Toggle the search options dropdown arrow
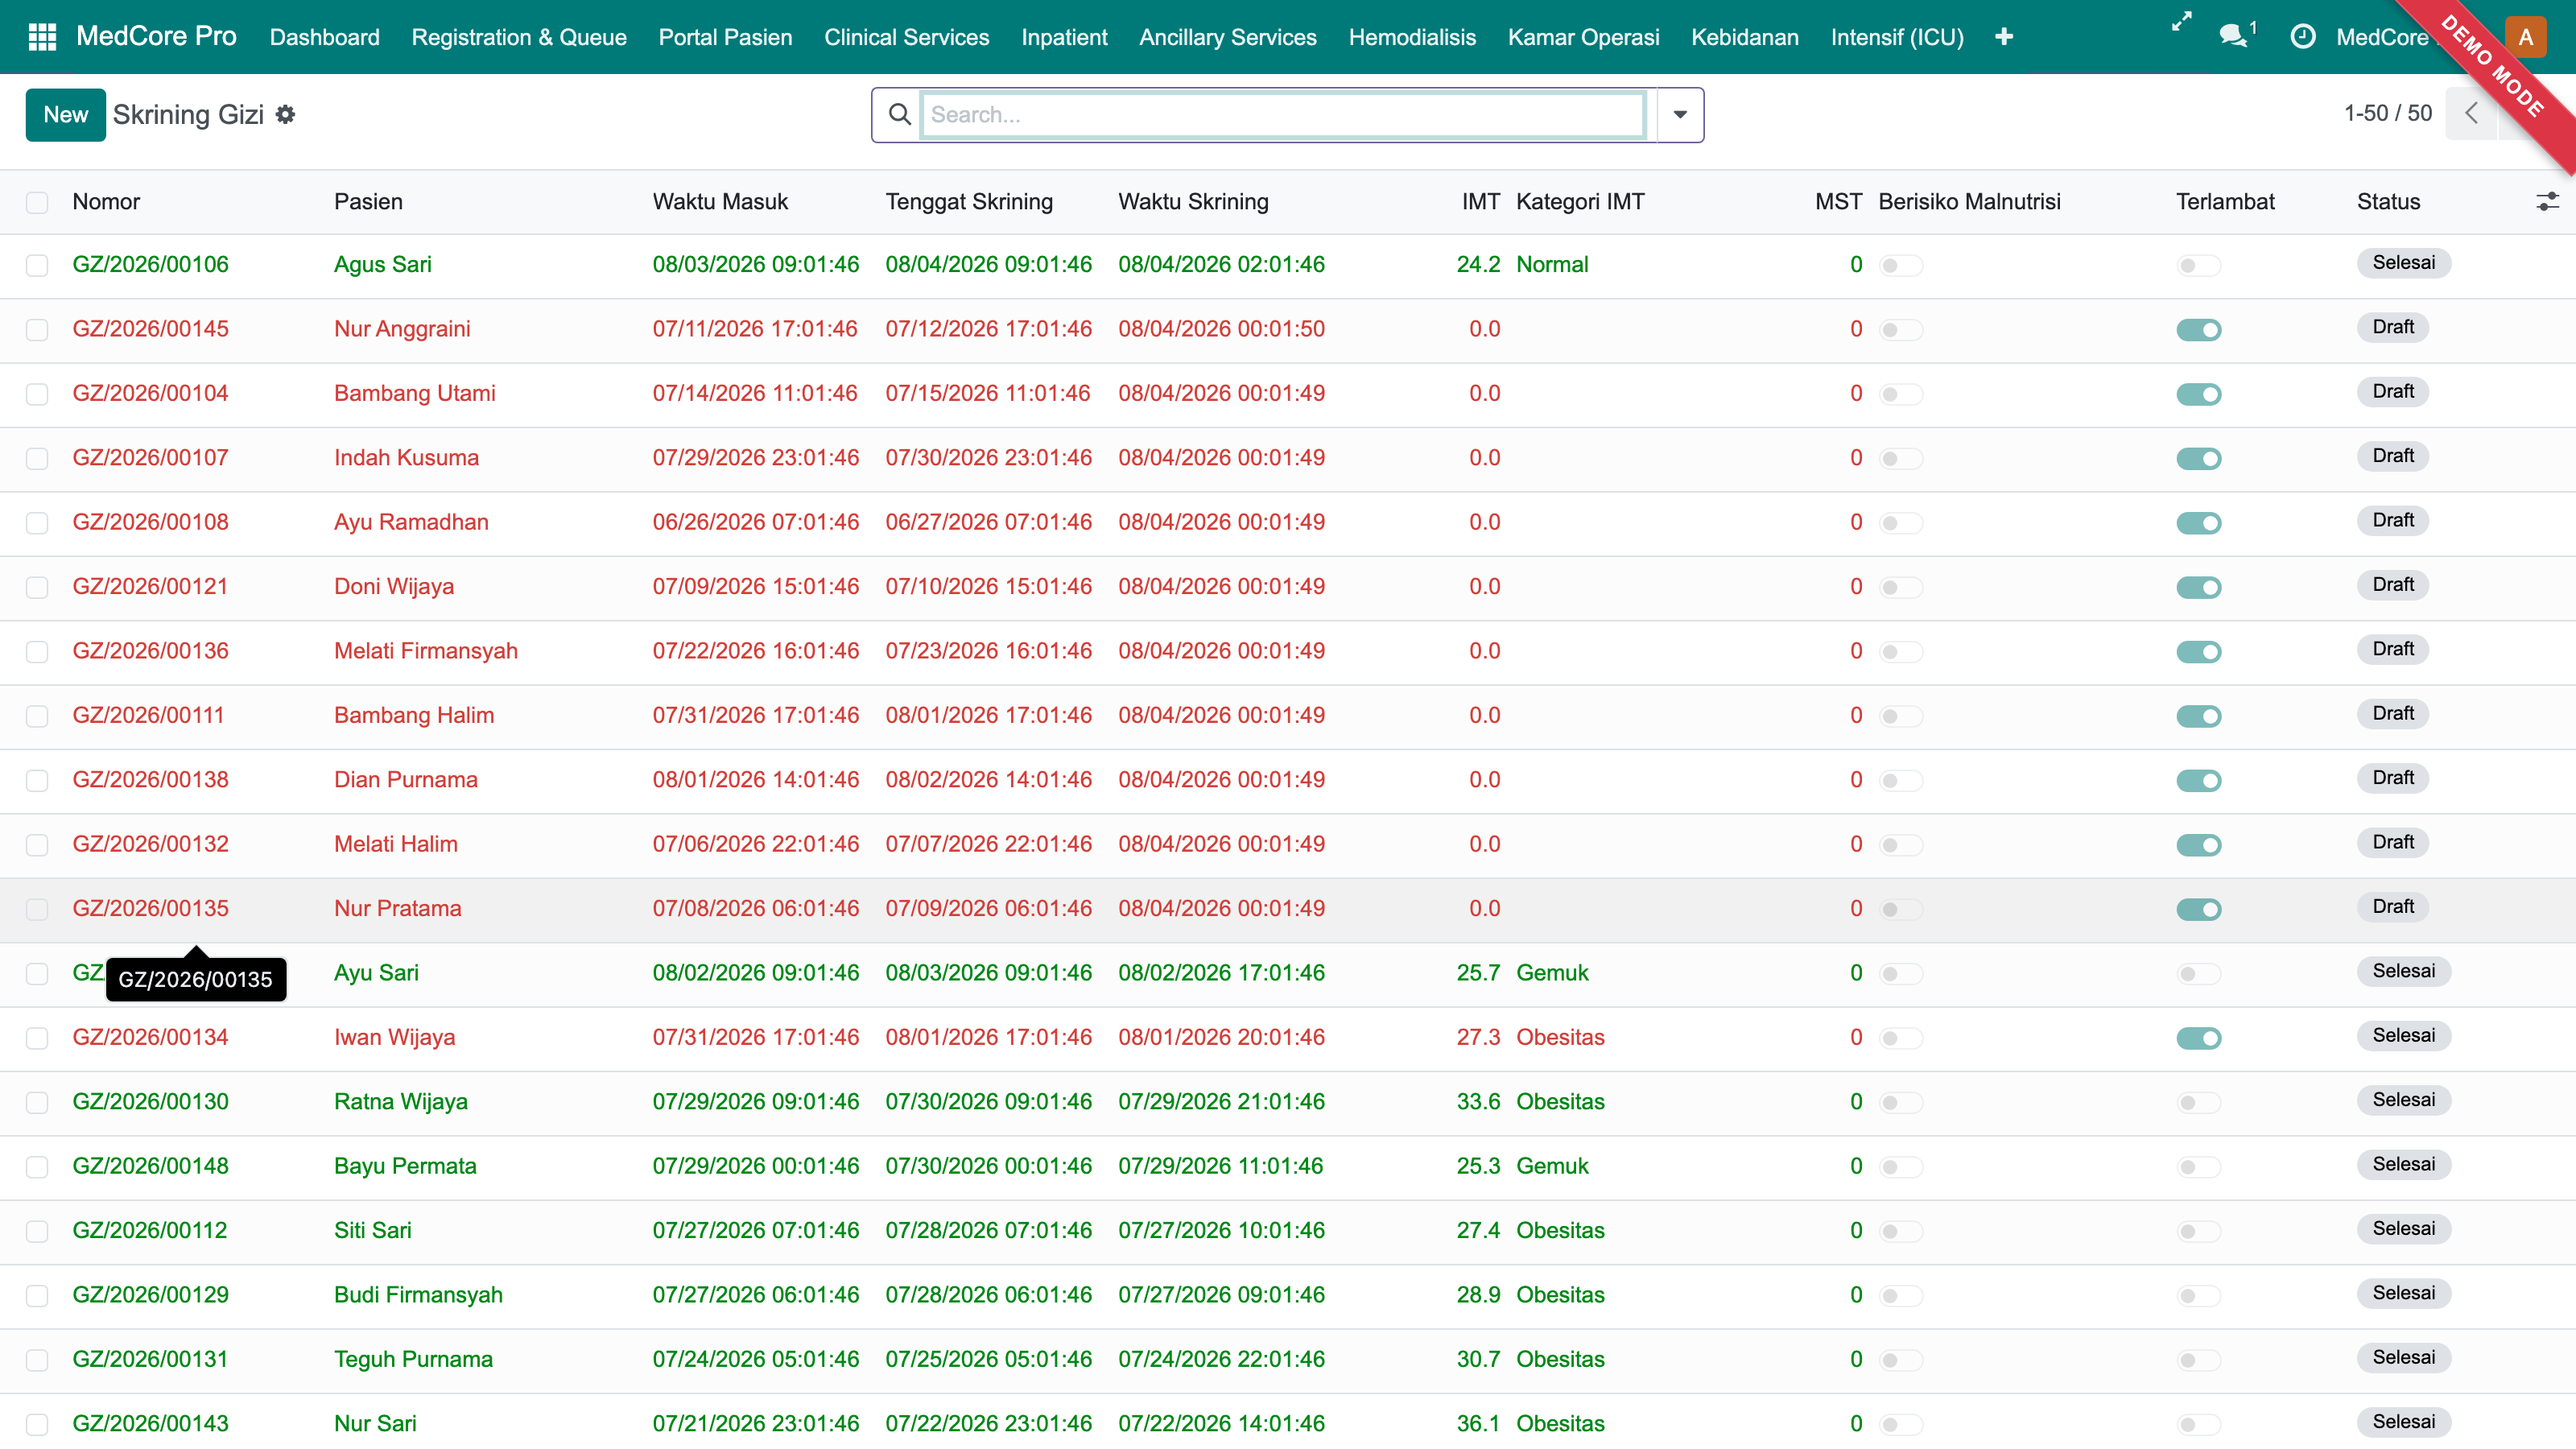Screen dimensions: 2576x1449 [x=1680, y=115]
